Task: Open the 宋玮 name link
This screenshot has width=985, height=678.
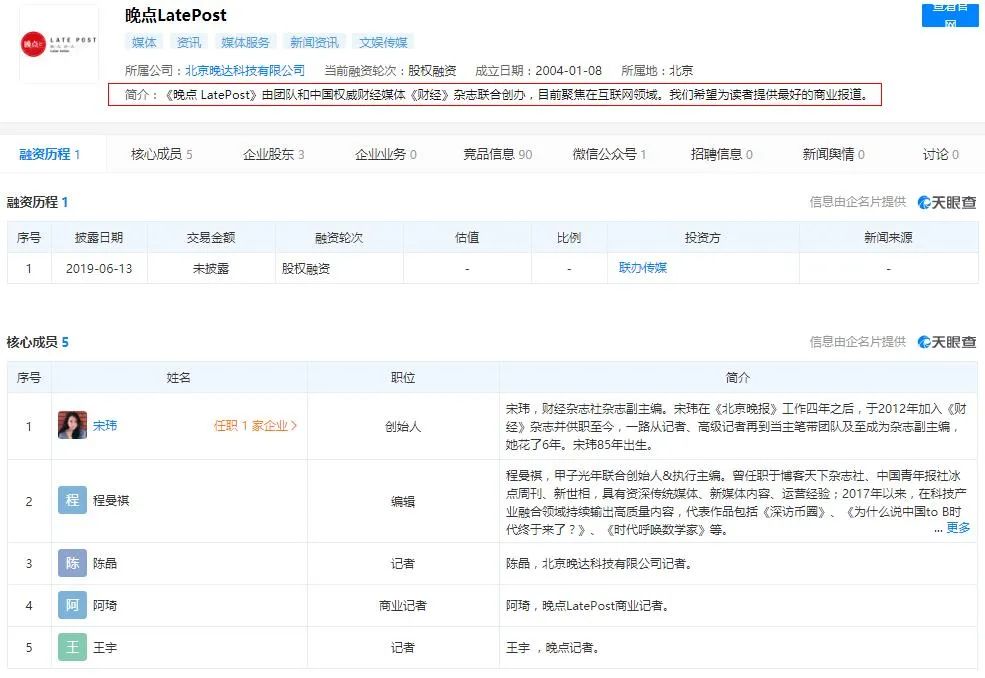Action: point(105,425)
